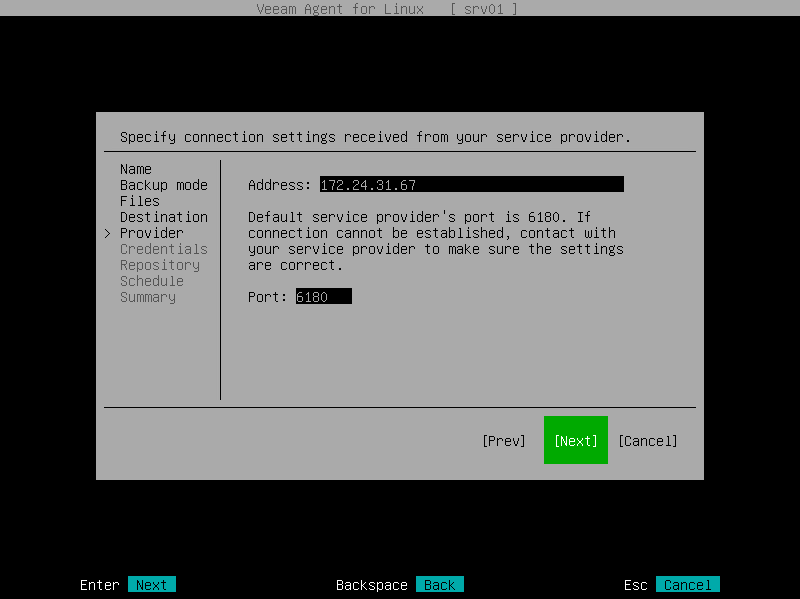Open the Files configuration step
800x599 pixels.
pyautogui.click(x=139, y=201)
